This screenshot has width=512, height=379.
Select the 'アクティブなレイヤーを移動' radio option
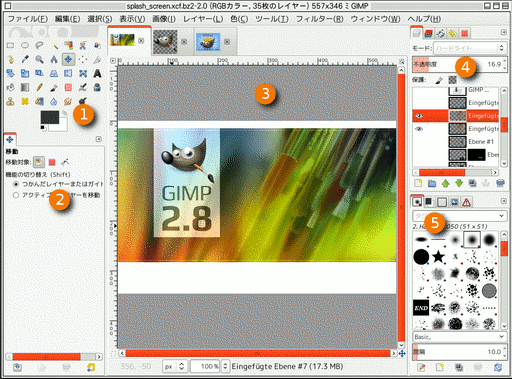(16, 195)
